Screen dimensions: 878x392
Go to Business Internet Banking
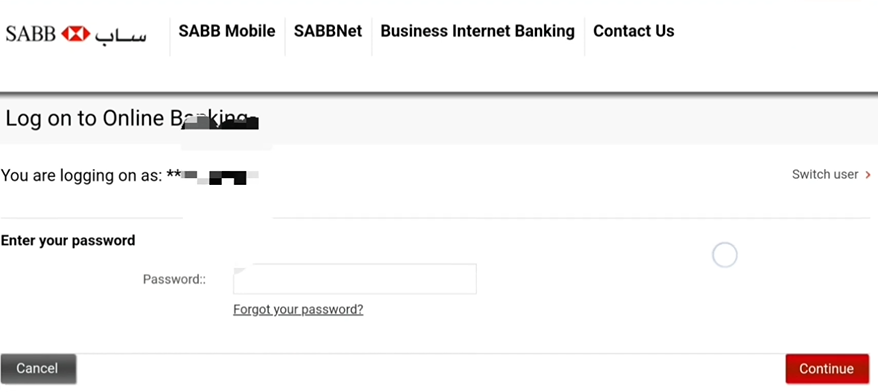(x=478, y=31)
